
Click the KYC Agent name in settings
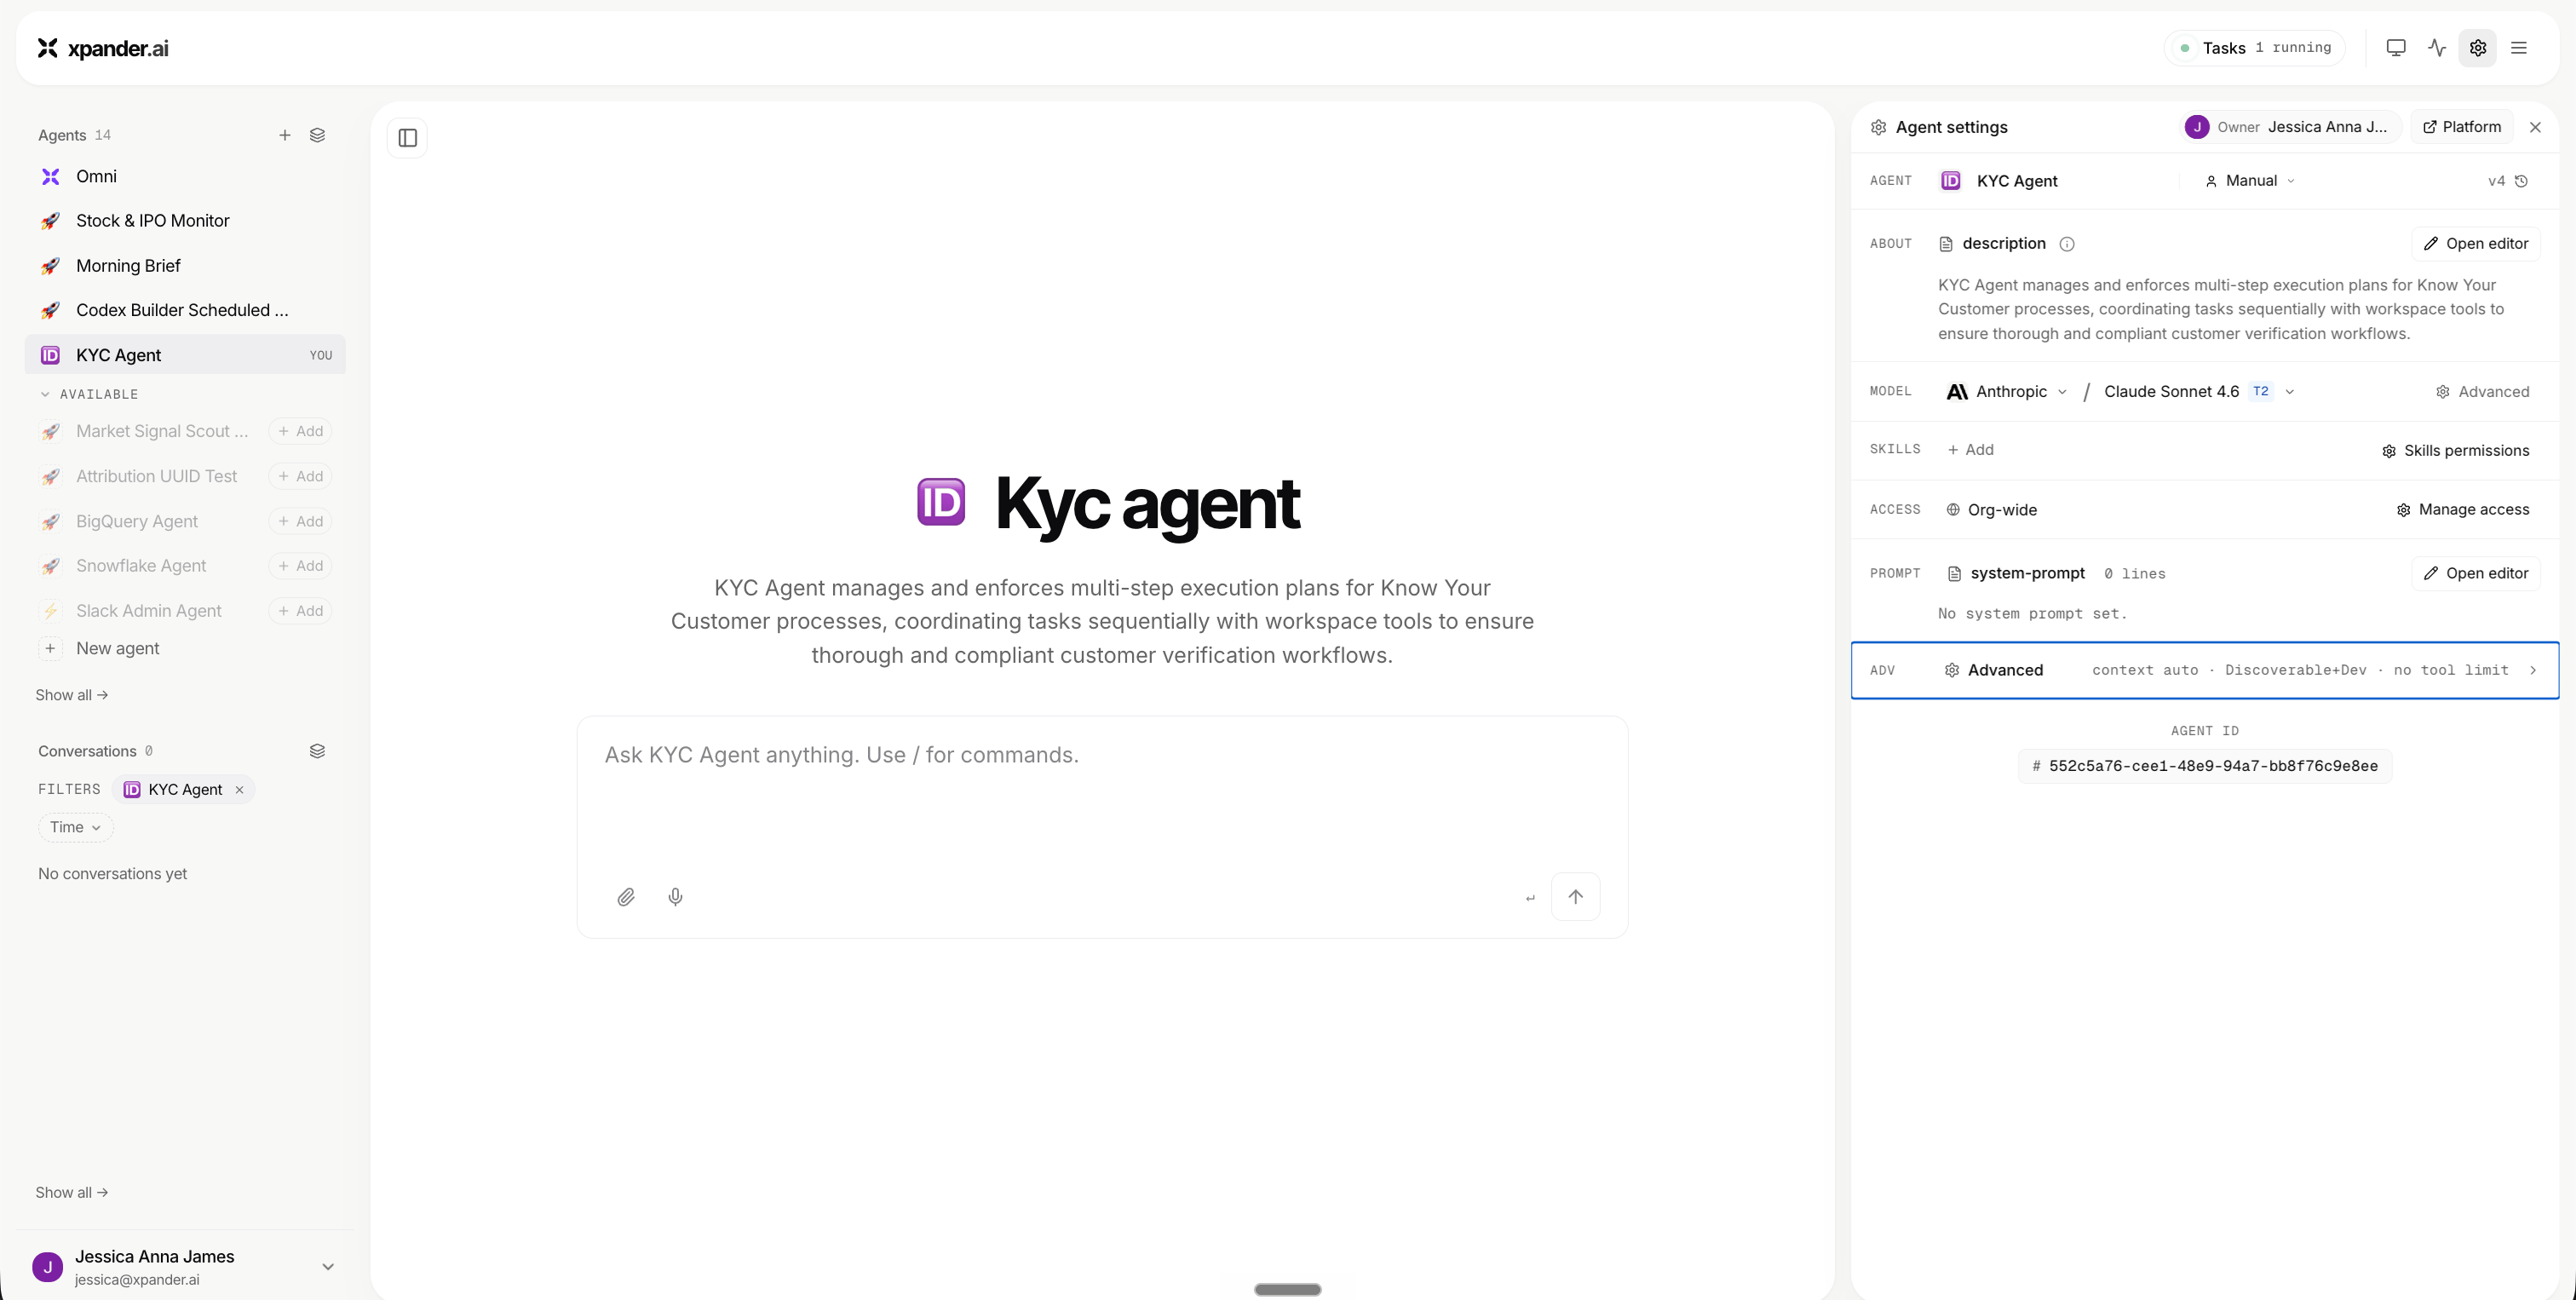[2016, 181]
